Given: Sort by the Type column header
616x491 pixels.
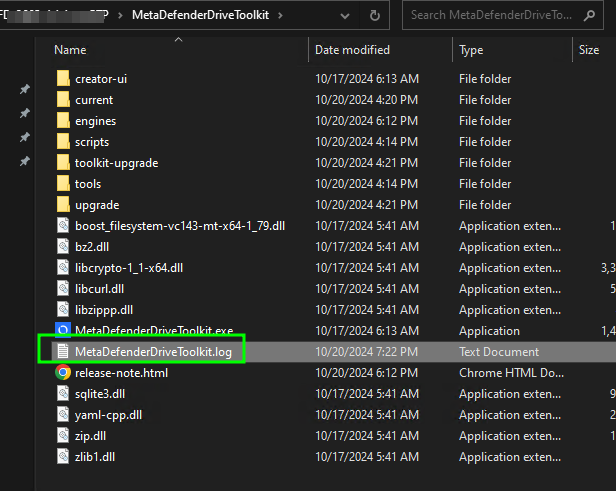Looking at the screenshot, I should [x=471, y=50].
